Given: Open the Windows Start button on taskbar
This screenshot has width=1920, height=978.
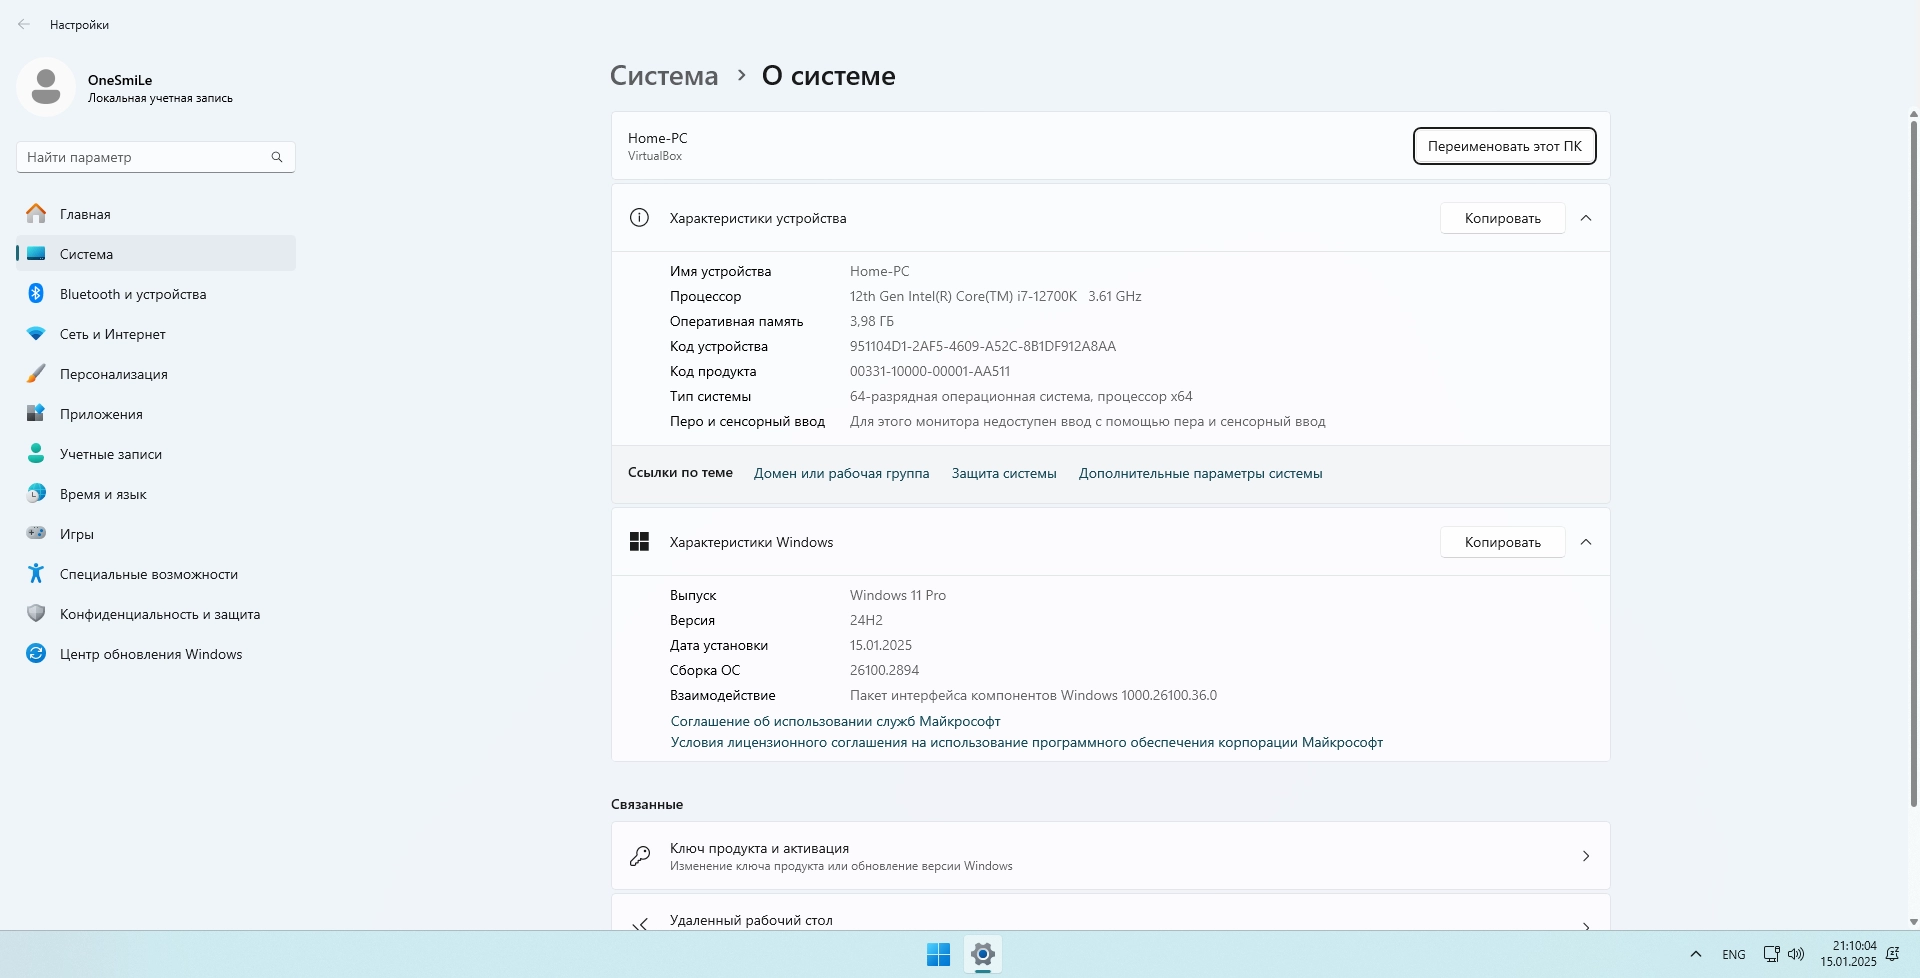Looking at the screenshot, I should 938,955.
